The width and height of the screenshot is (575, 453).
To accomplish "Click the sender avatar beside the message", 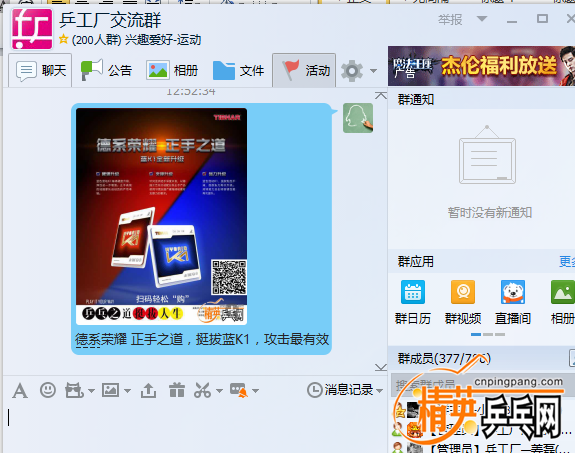I will coord(358,118).
